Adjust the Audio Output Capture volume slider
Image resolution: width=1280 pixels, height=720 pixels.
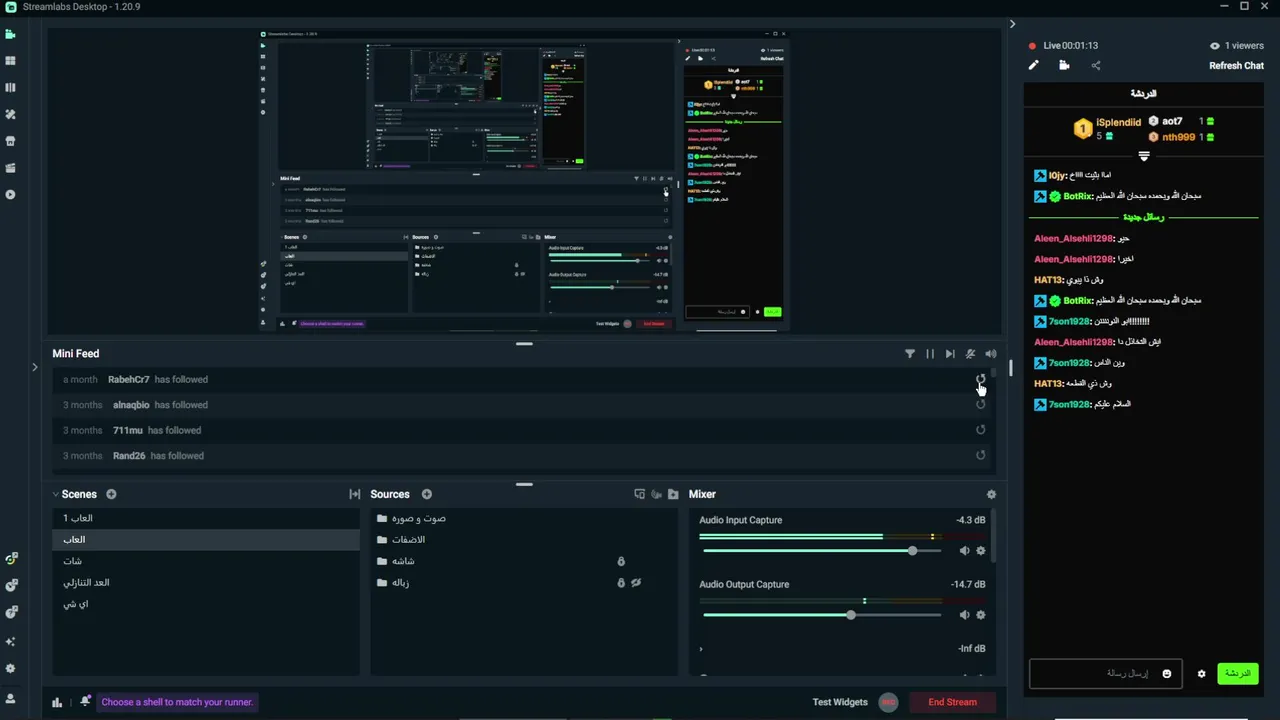(851, 615)
